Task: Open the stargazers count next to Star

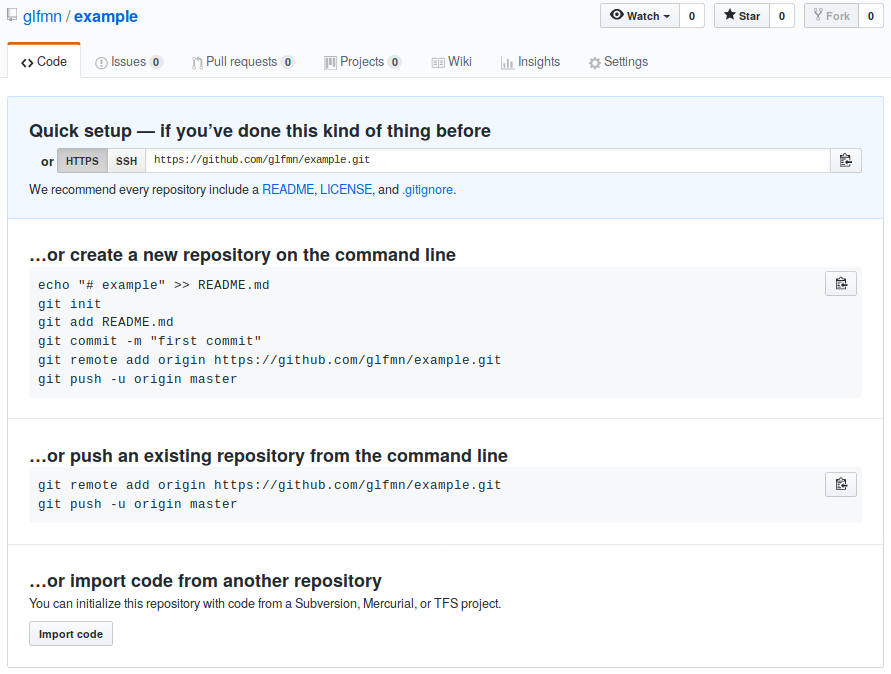Action: [782, 16]
